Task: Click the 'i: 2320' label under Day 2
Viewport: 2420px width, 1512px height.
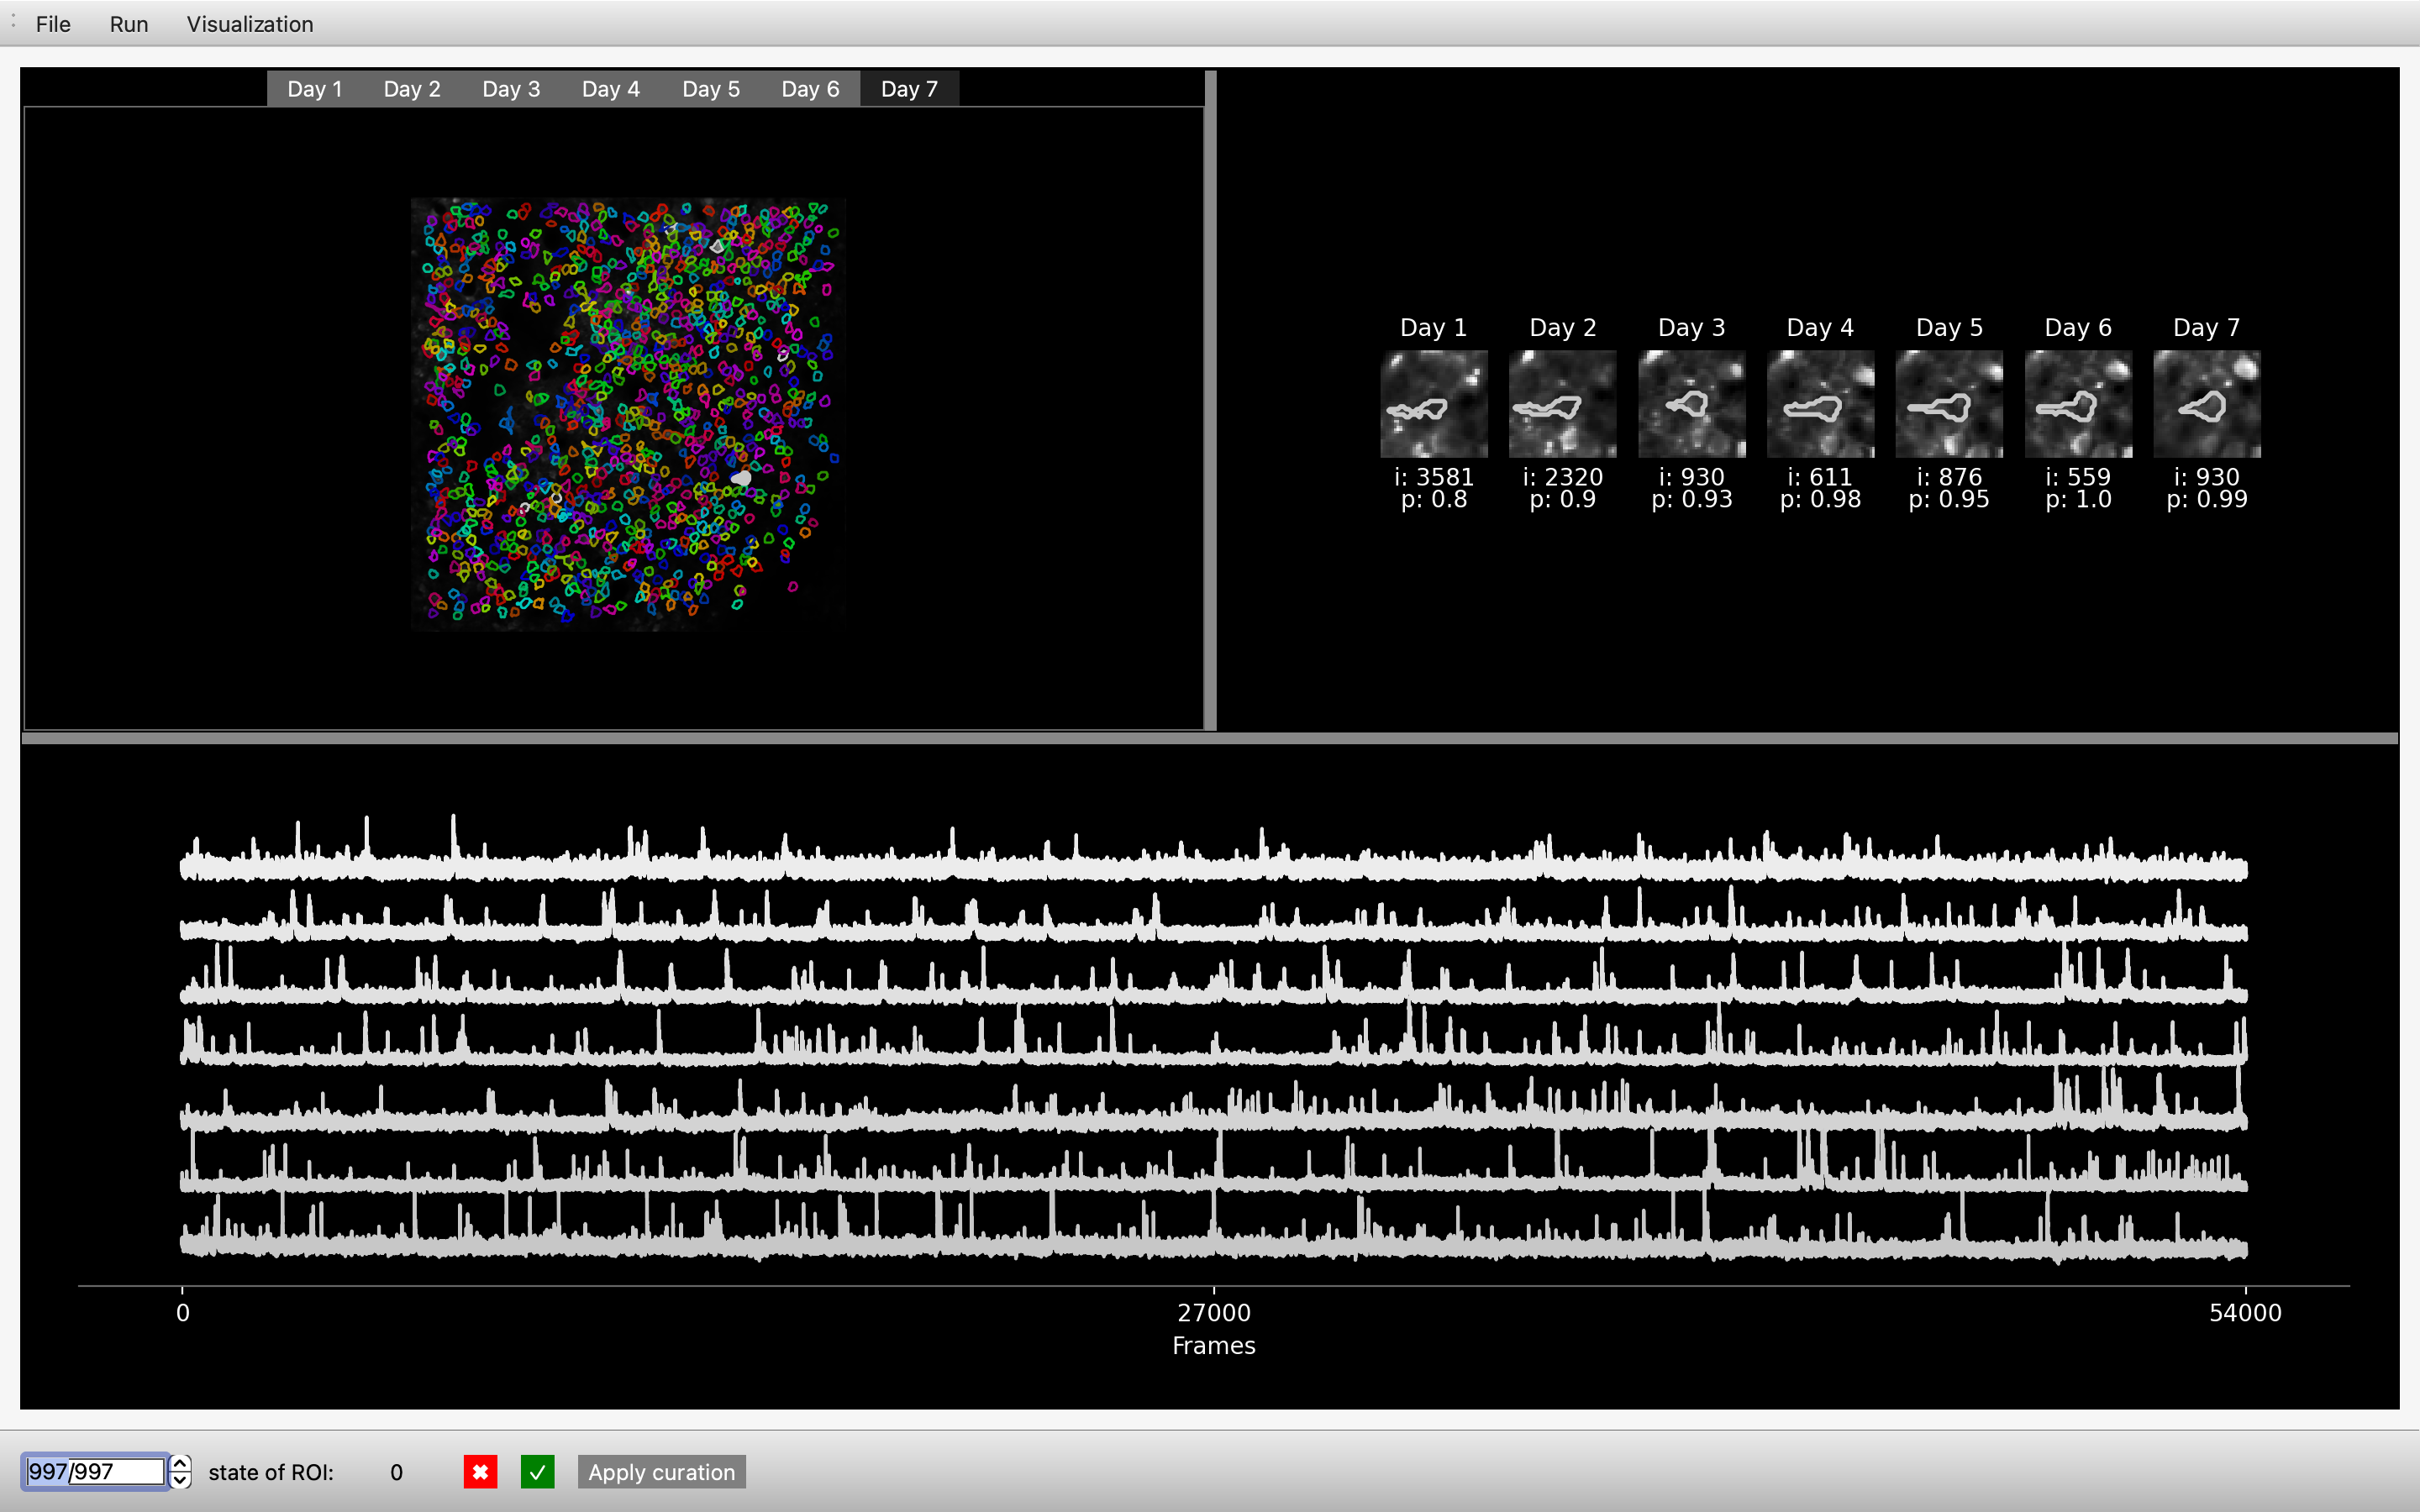Action: click(x=1563, y=477)
